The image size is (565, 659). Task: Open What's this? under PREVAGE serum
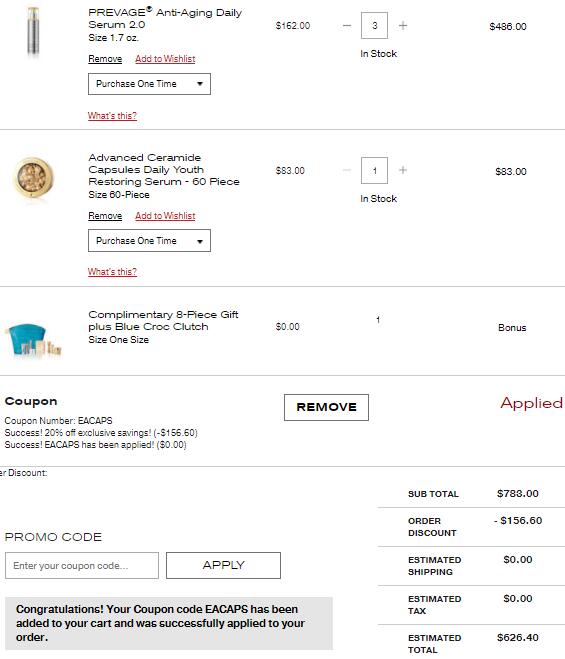(112, 116)
